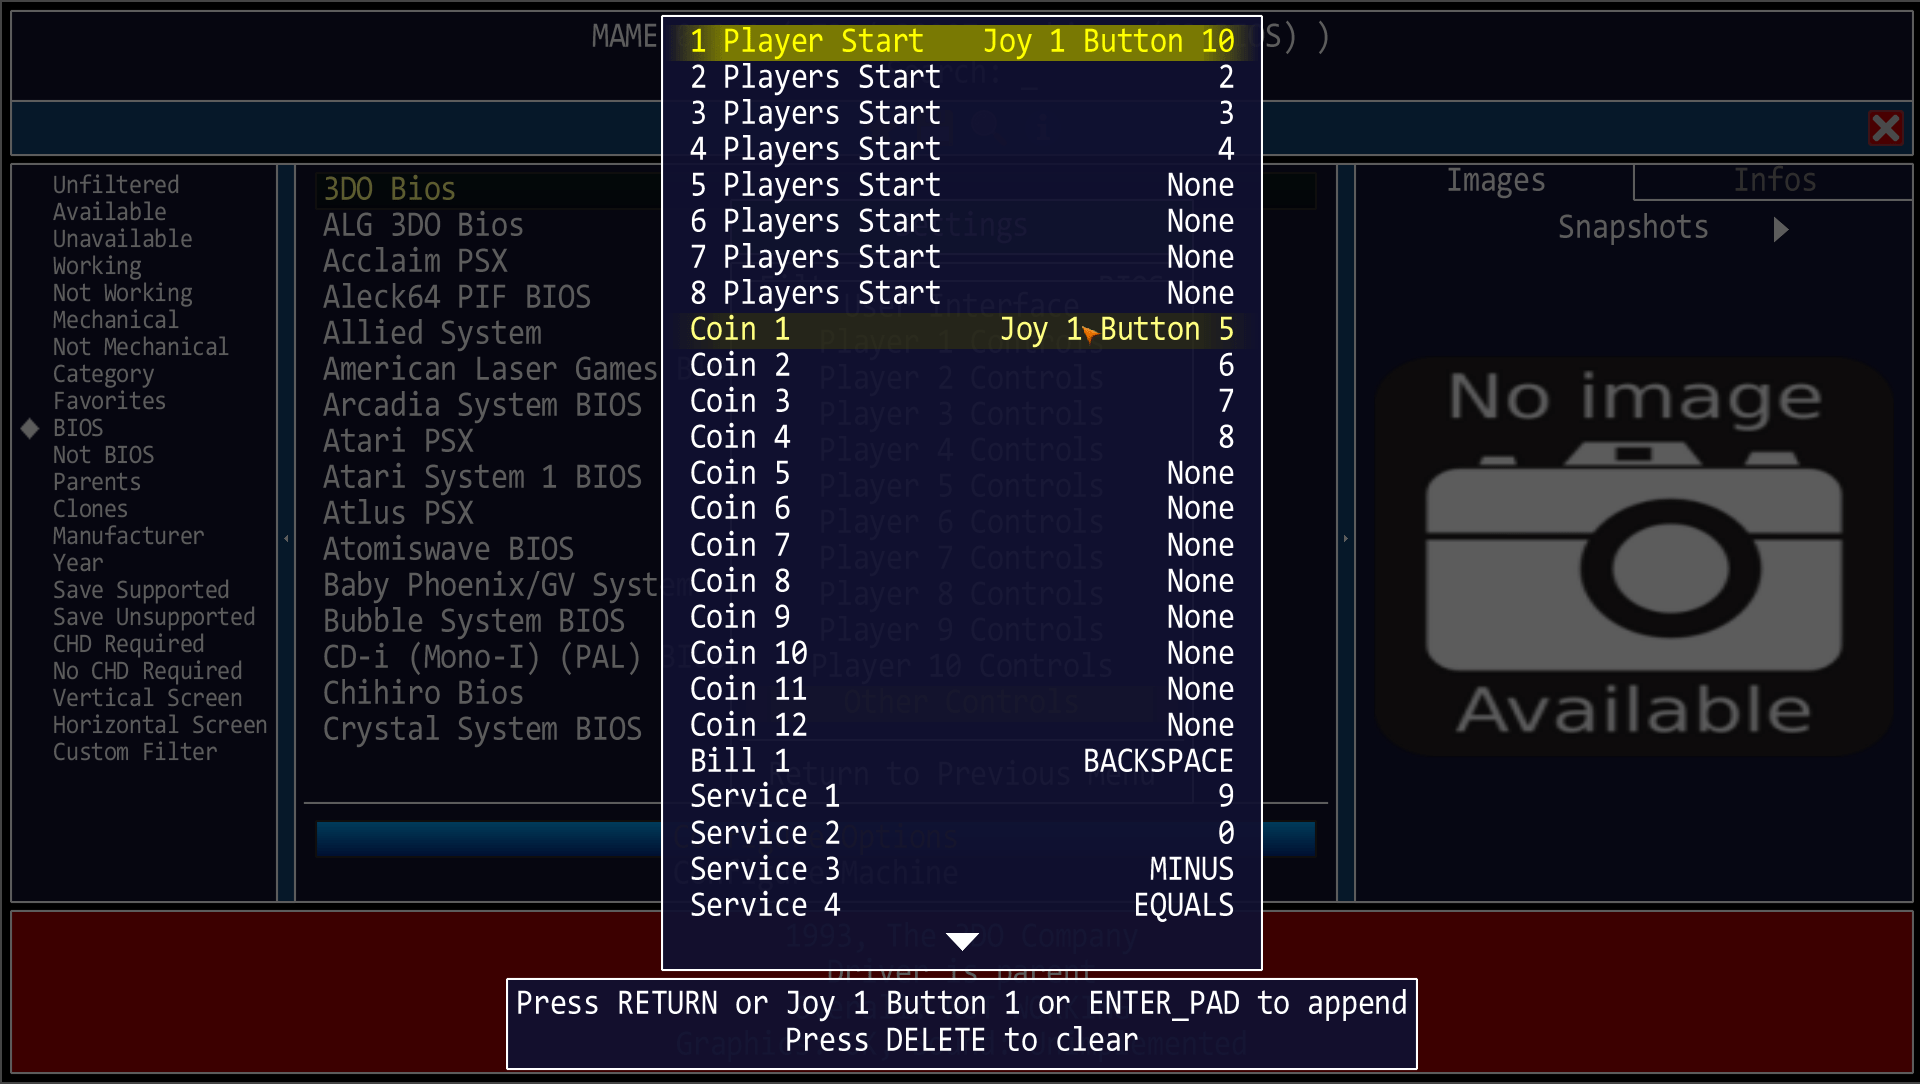Select 2 Players Start input row
Screen dimensions: 1920x1084
962,77
